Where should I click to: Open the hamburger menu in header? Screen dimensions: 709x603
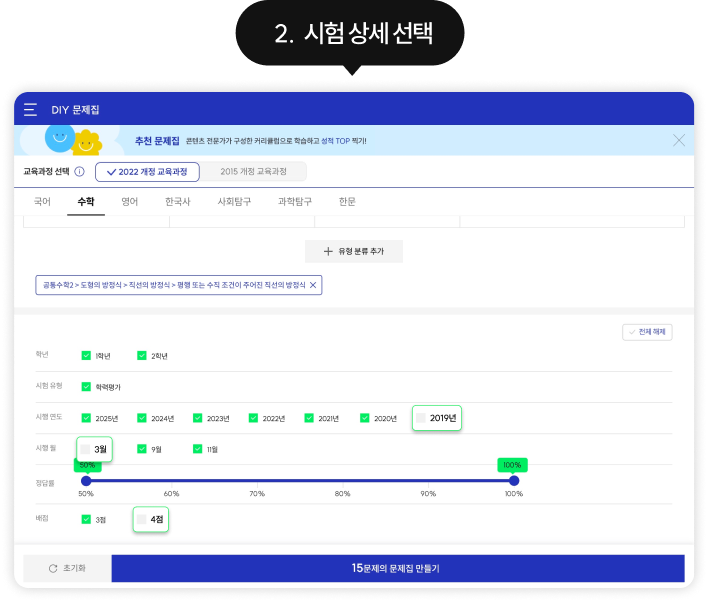31,109
